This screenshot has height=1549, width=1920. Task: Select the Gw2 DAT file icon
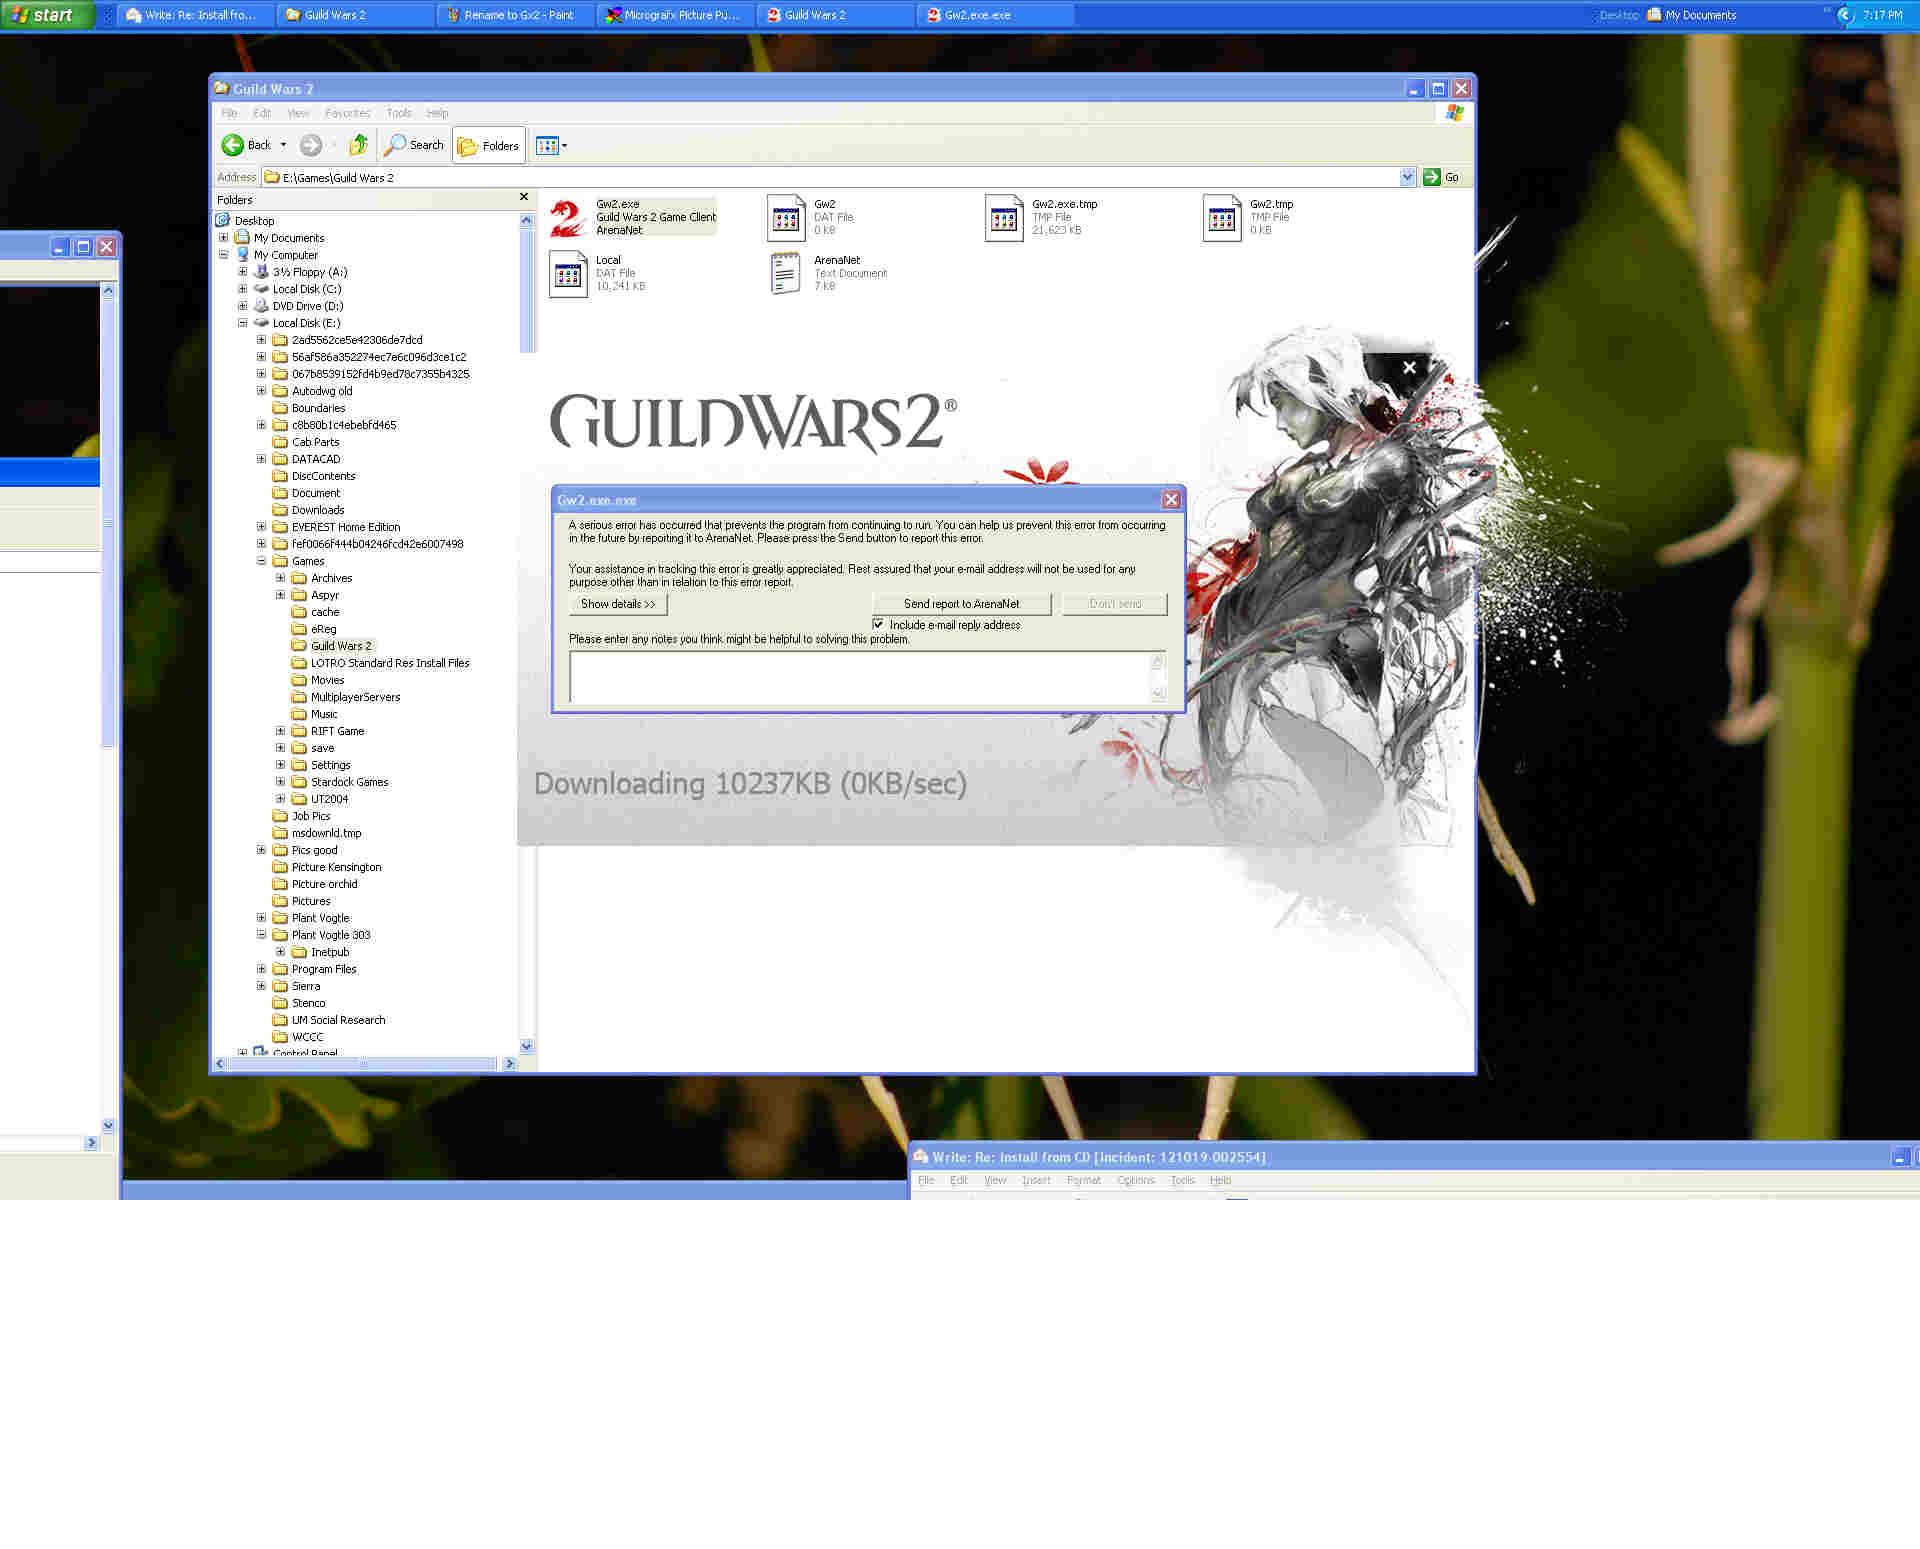786,217
